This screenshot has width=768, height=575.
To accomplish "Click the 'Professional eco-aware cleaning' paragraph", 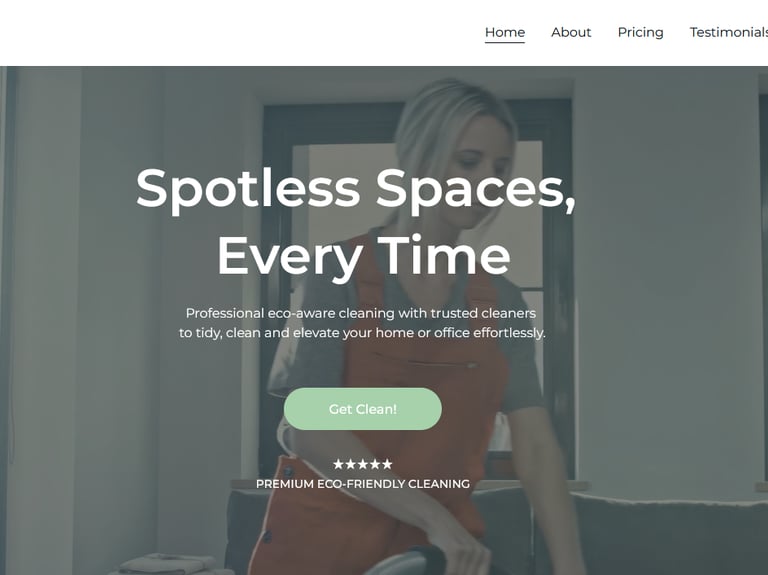I will click(362, 323).
